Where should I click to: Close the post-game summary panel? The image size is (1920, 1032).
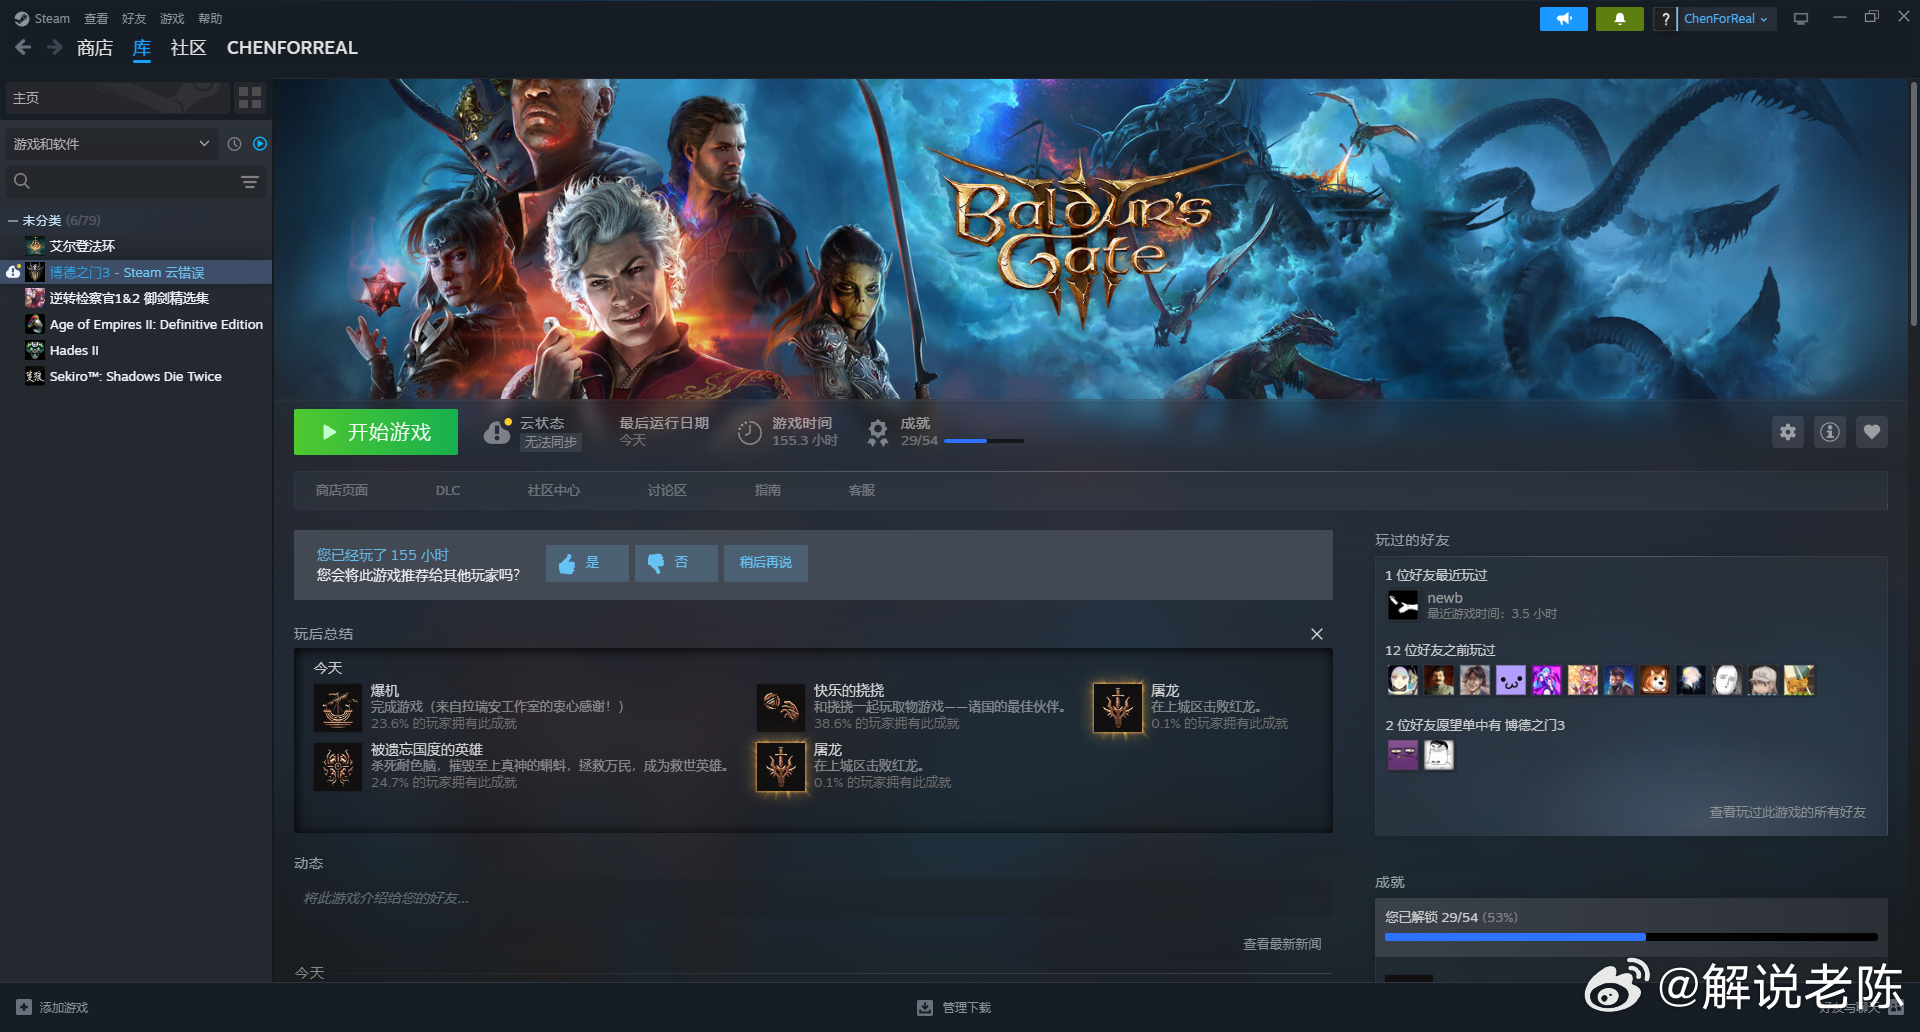coord(1317,634)
